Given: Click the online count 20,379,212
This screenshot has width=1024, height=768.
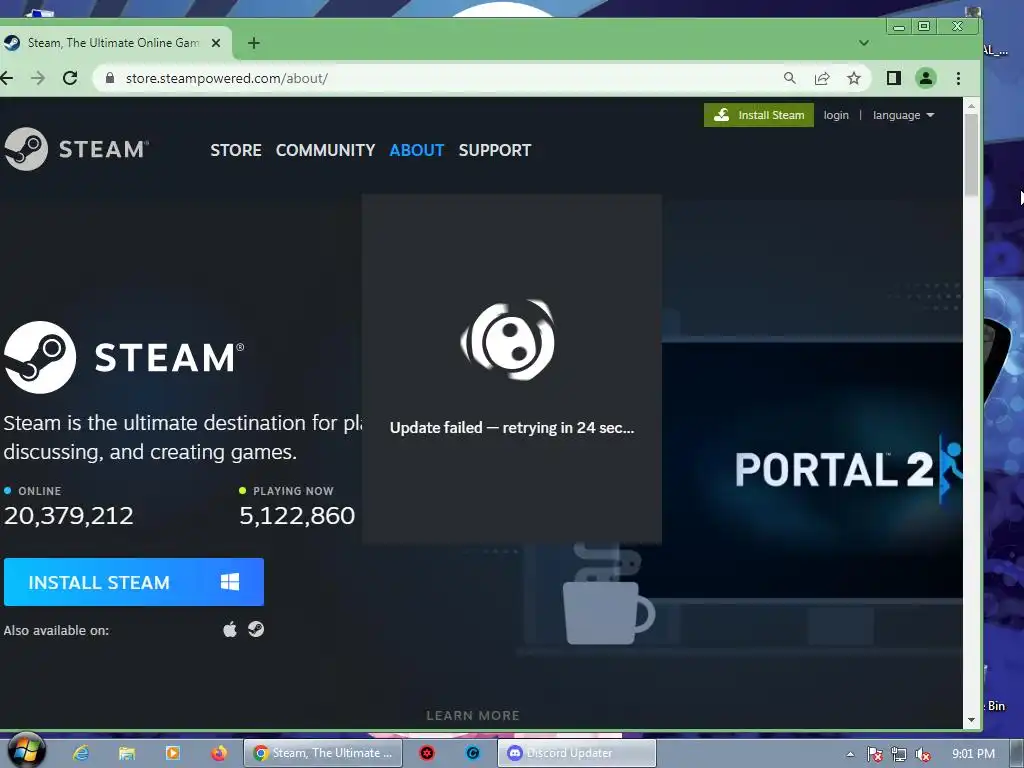Looking at the screenshot, I should pos(69,515).
